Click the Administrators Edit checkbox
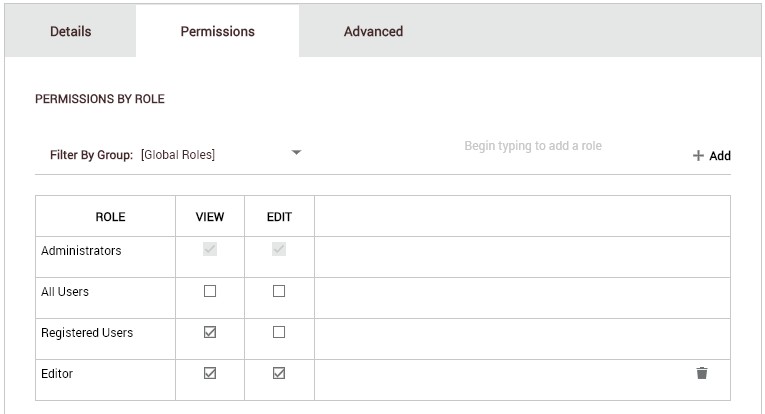The width and height of the screenshot is (765, 414). [x=279, y=249]
